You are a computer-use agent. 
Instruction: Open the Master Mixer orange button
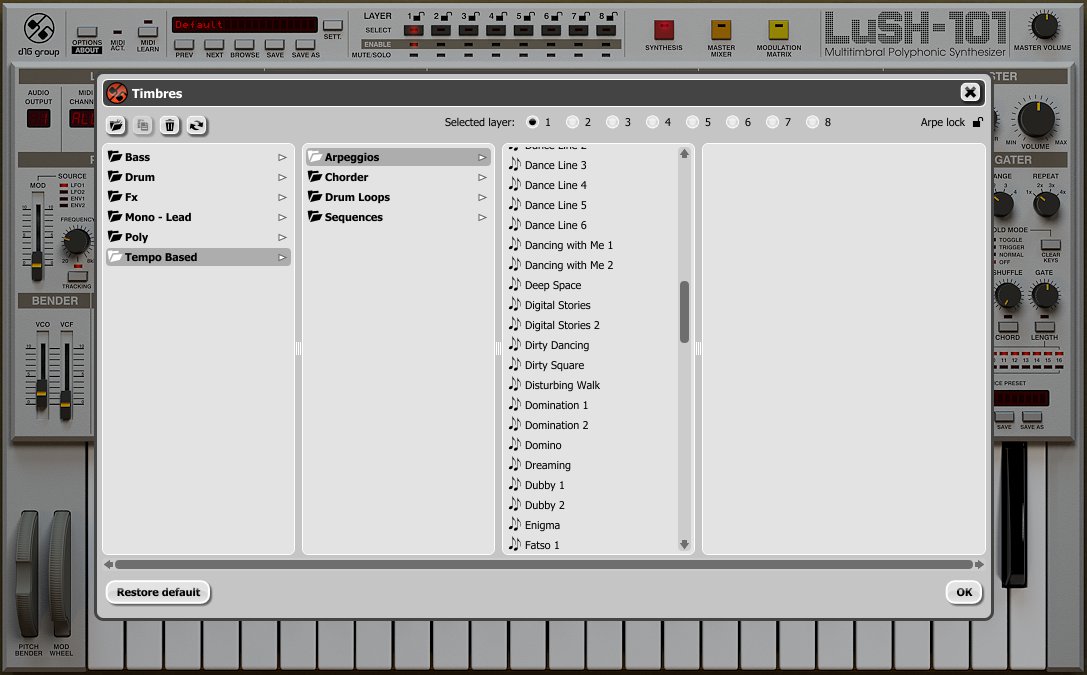coord(721,29)
